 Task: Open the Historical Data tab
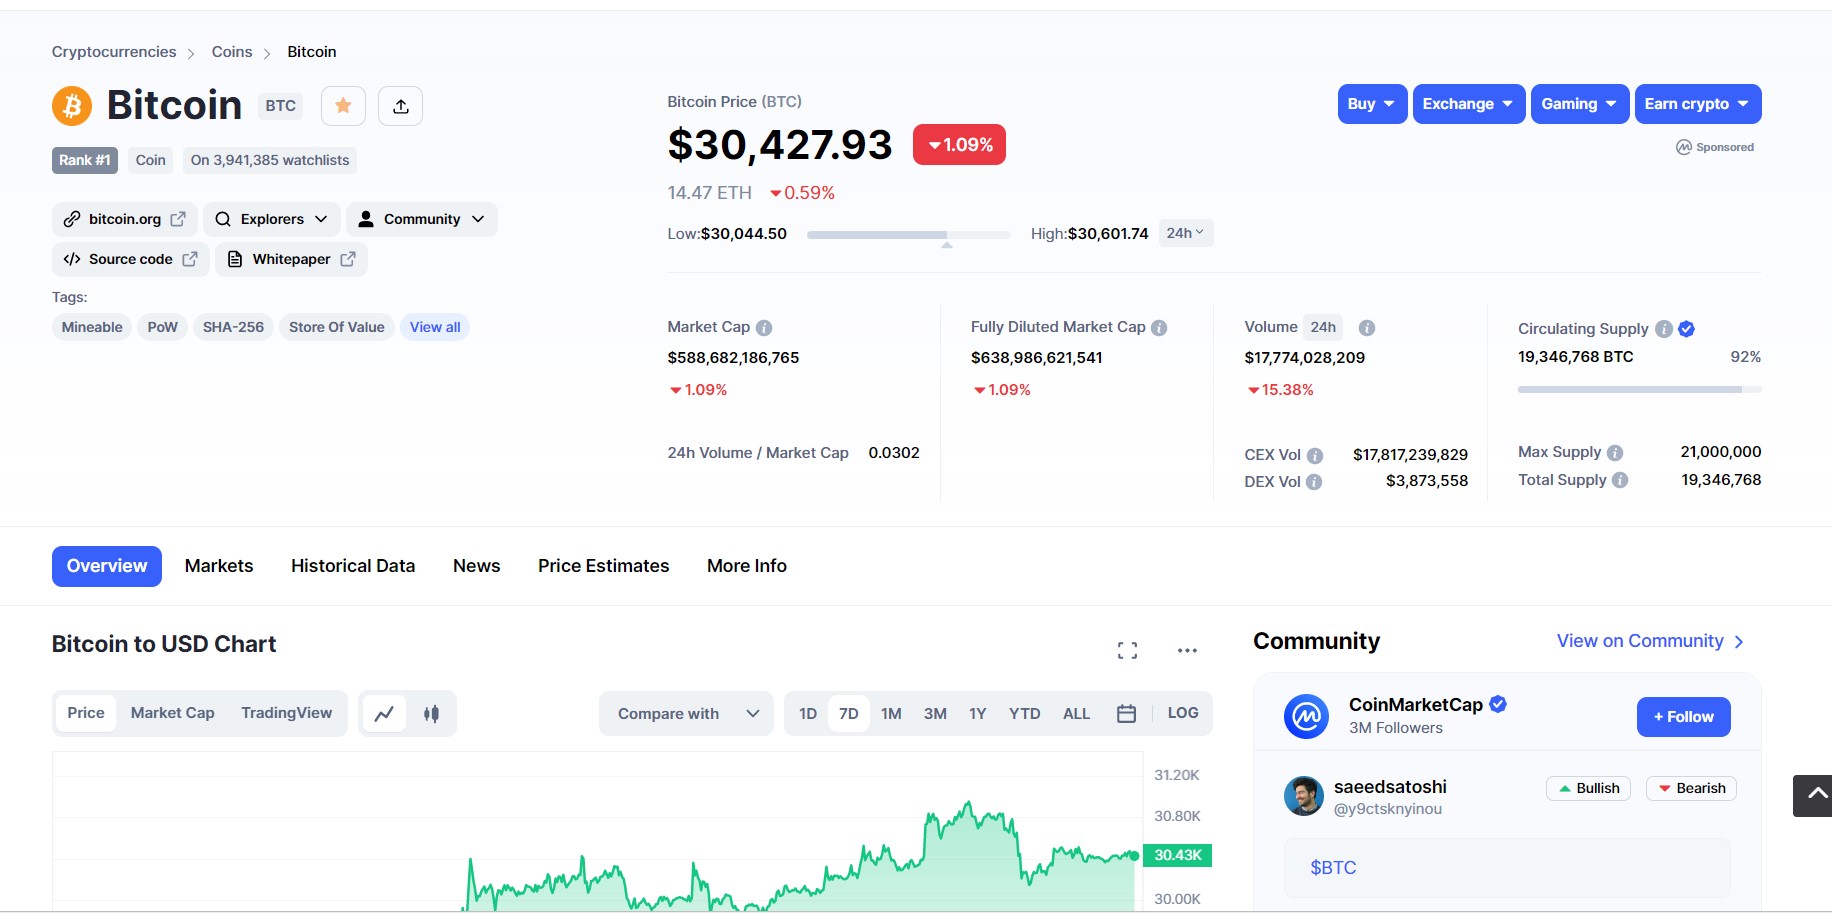[x=353, y=566]
